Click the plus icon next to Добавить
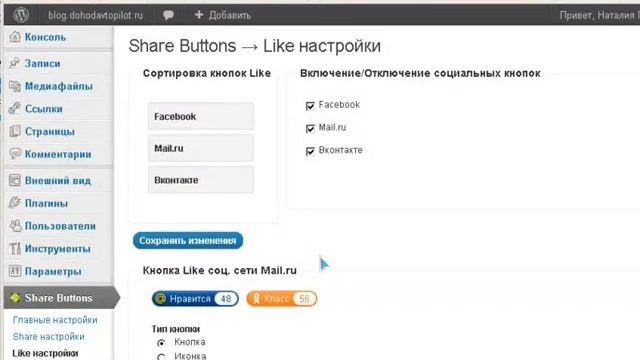 [x=199, y=15]
